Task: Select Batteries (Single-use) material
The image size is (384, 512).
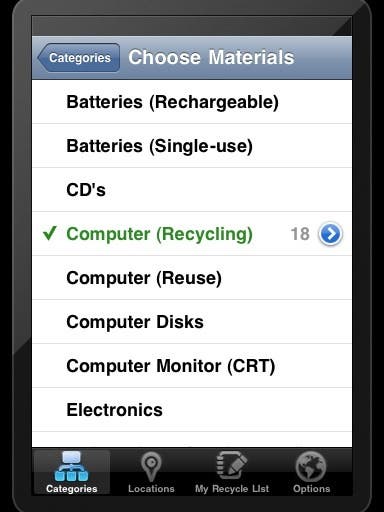Action: coord(192,146)
